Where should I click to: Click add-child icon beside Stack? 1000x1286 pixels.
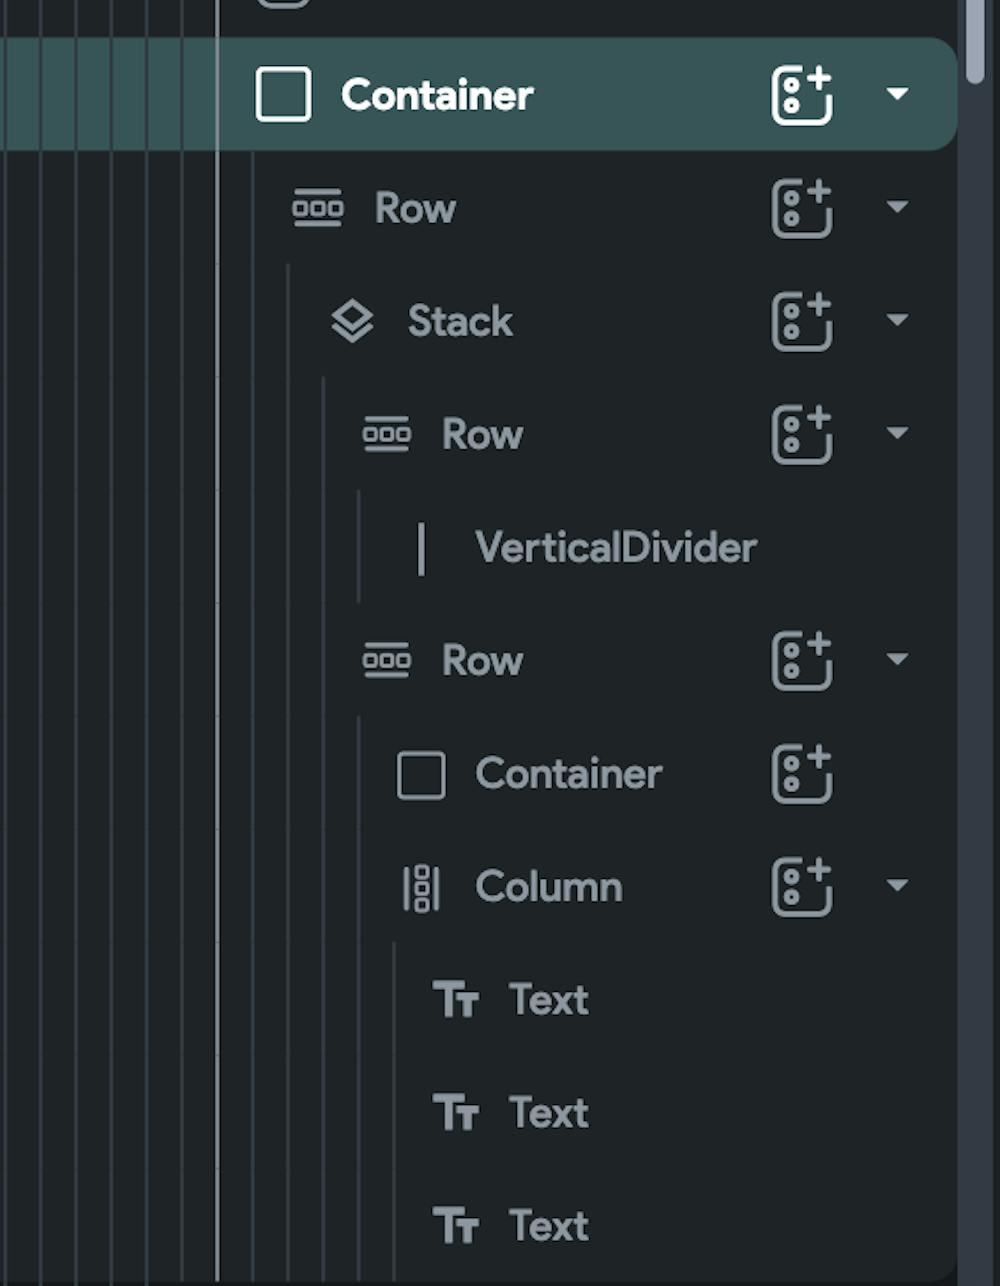[x=802, y=321]
